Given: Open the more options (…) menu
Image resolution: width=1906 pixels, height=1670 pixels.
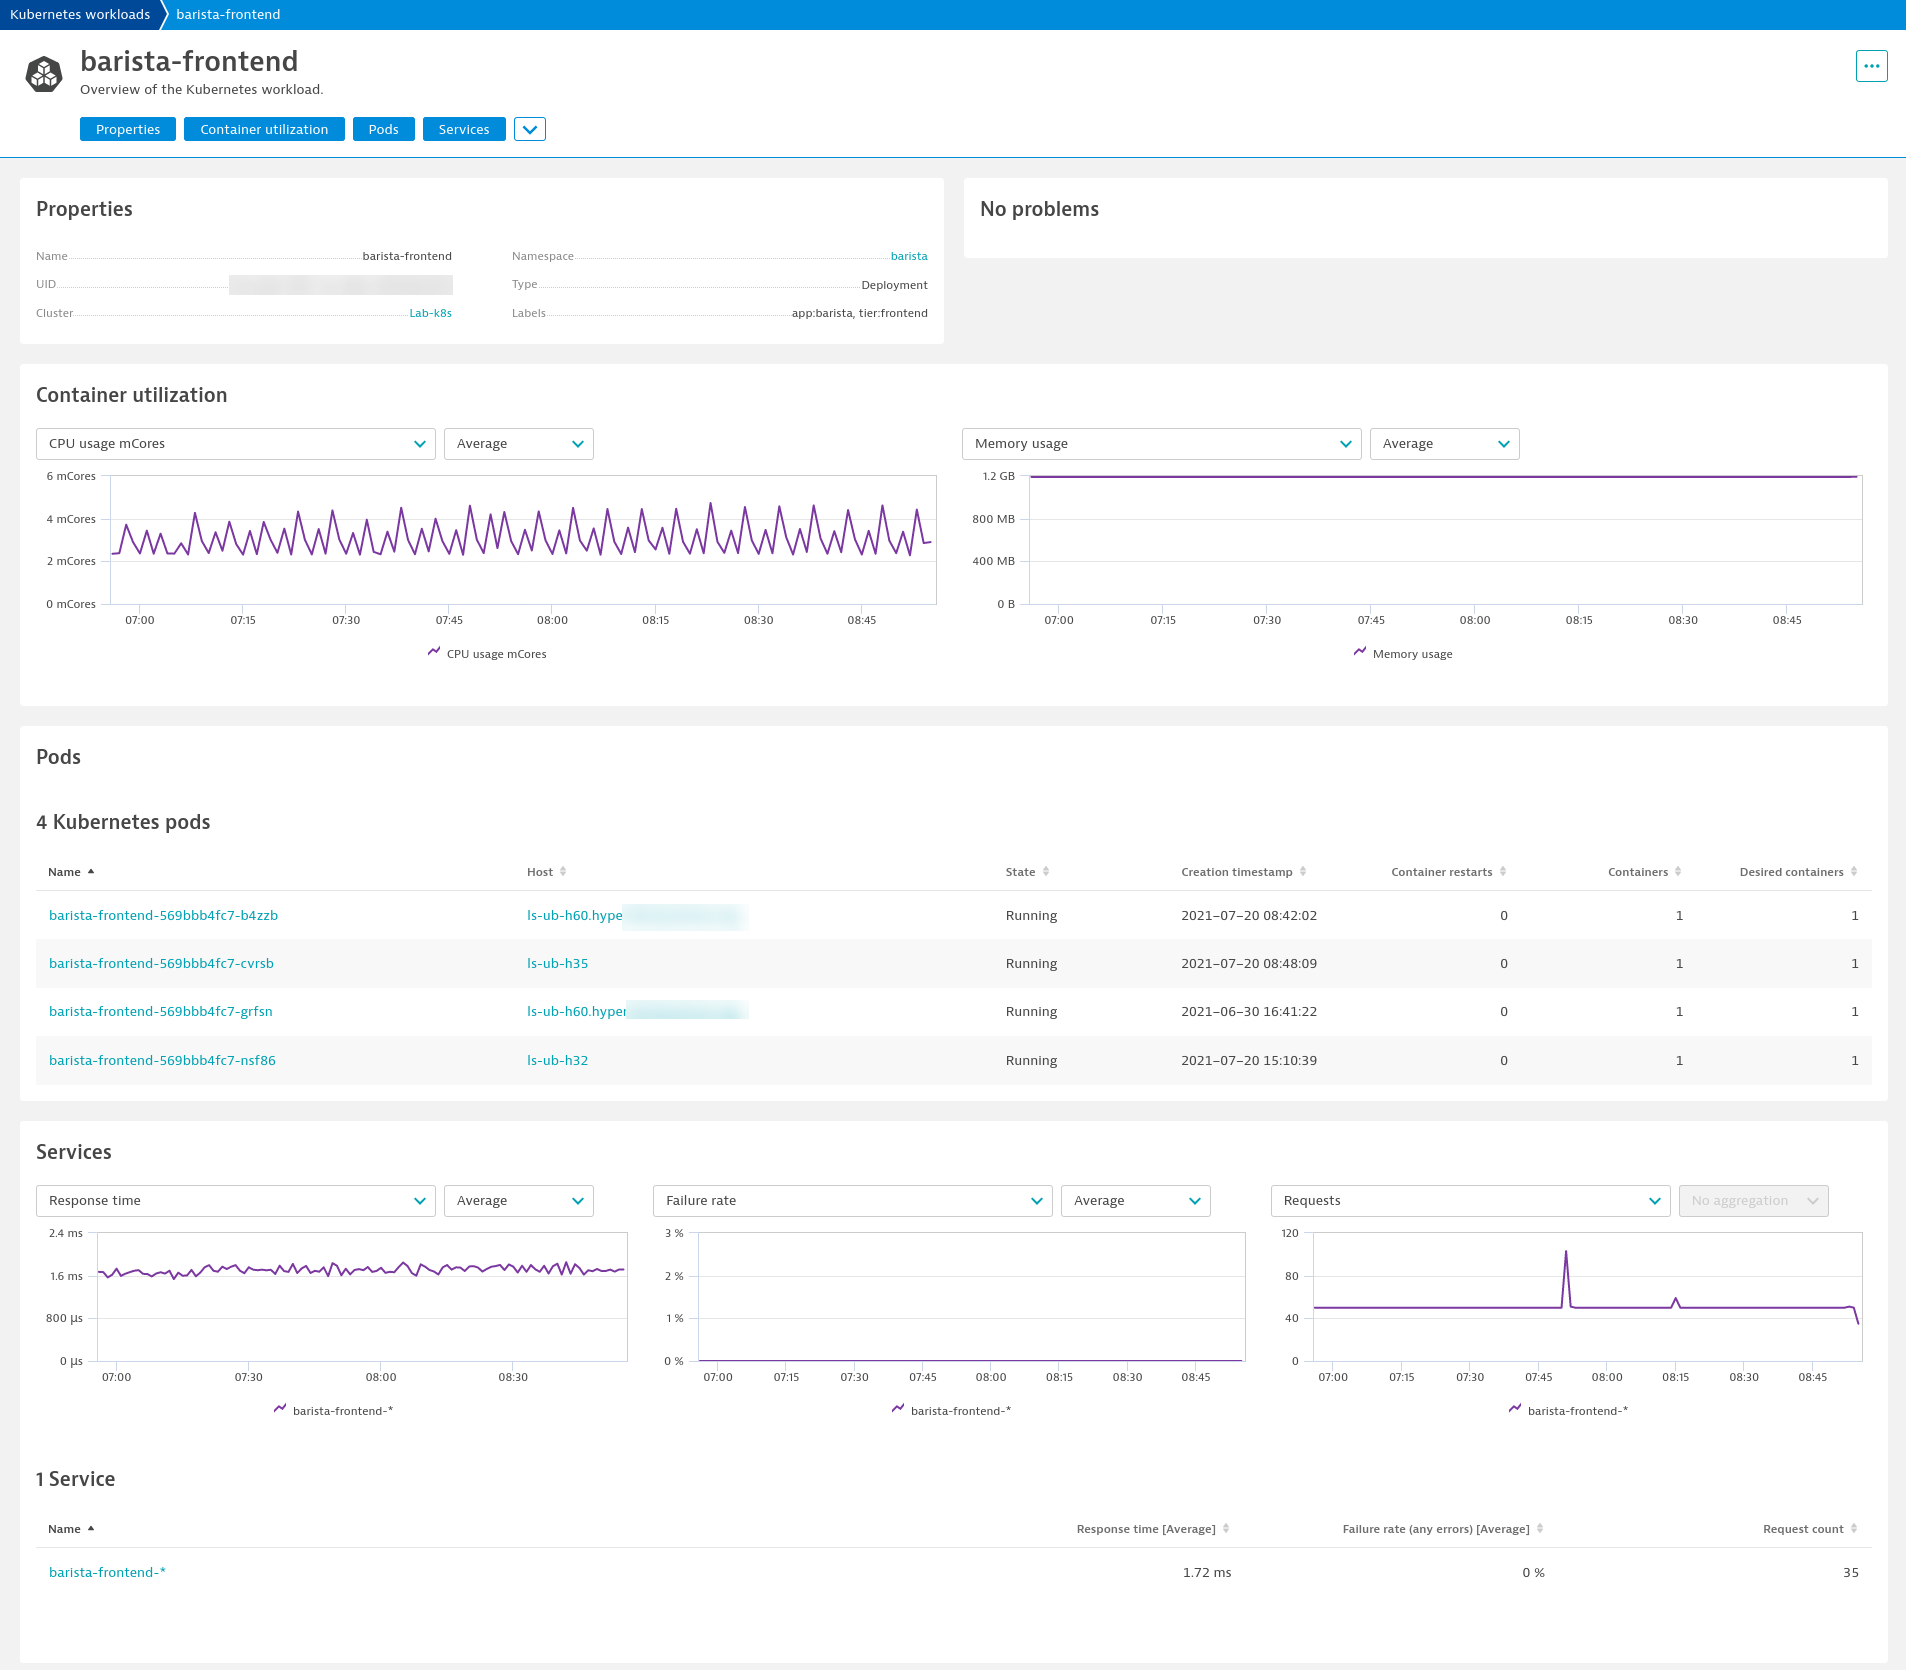Looking at the screenshot, I should [x=1871, y=65].
